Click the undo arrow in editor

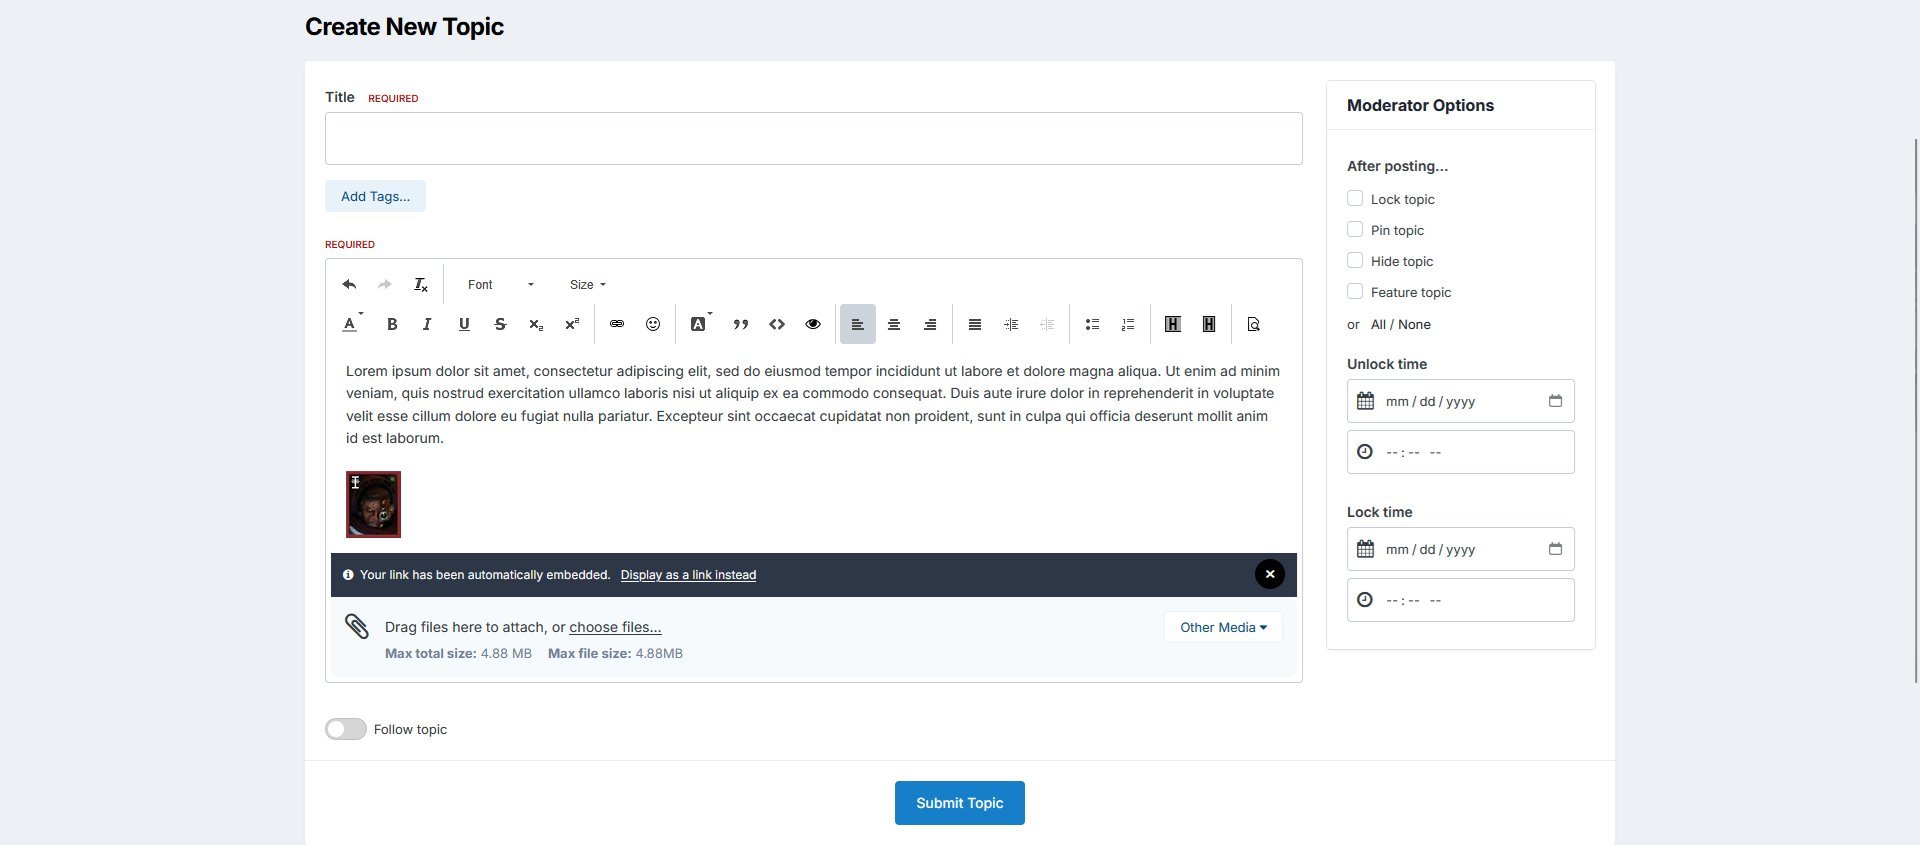(x=349, y=285)
